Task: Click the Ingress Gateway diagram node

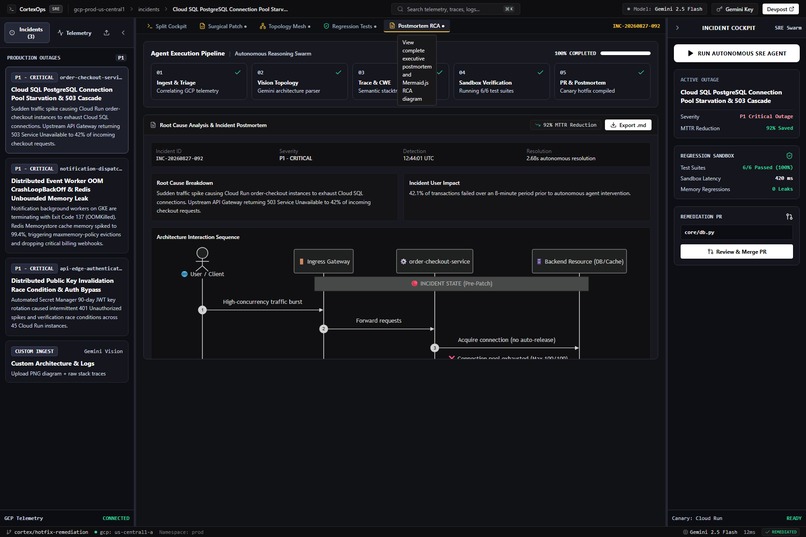Action: pyautogui.click(x=323, y=262)
